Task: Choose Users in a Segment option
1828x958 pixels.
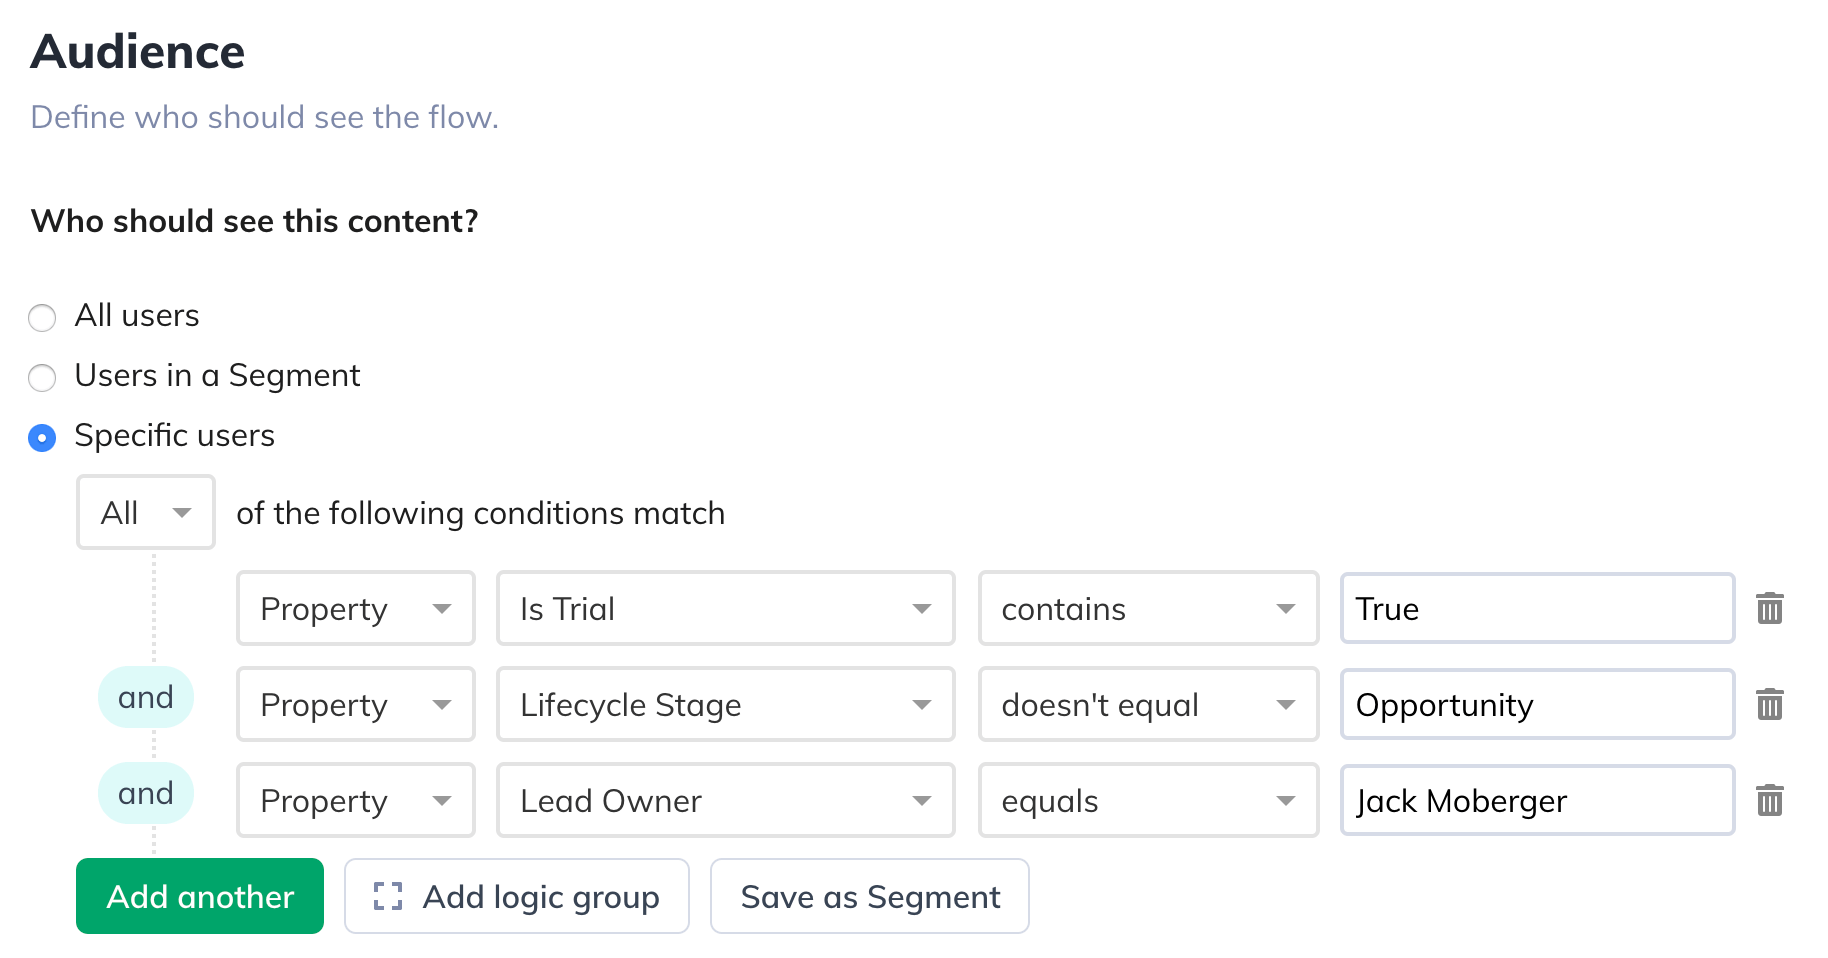Action: (42, 378)
